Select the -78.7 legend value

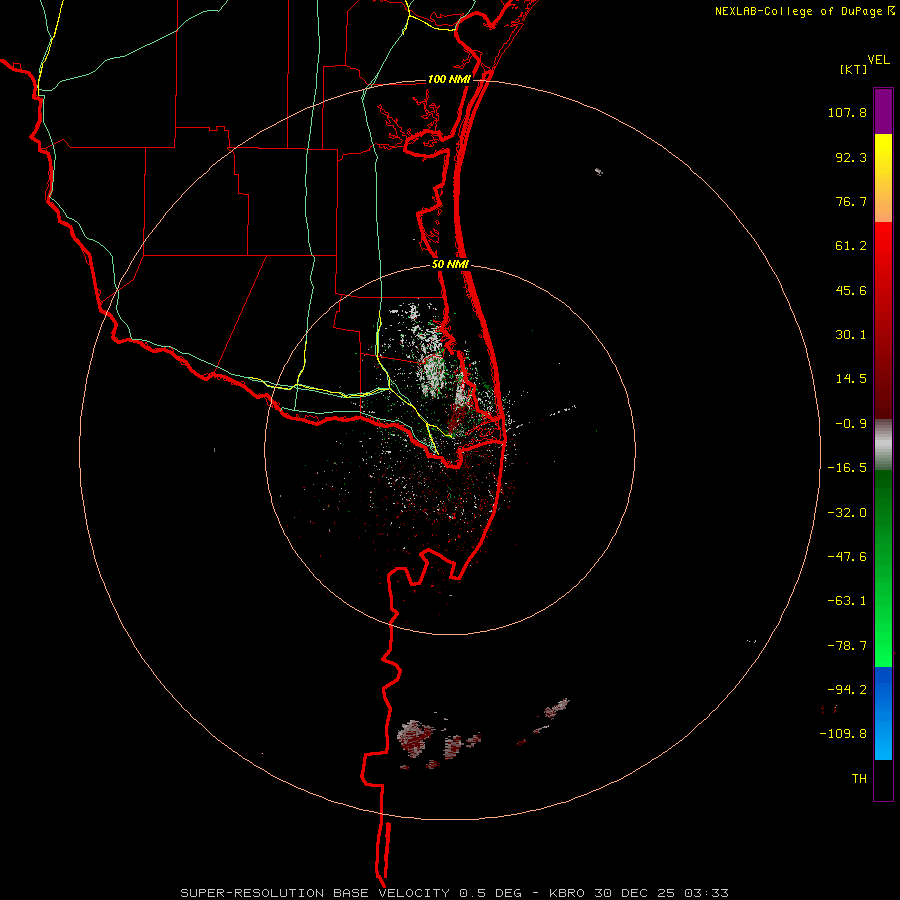(x=847, y=646)
